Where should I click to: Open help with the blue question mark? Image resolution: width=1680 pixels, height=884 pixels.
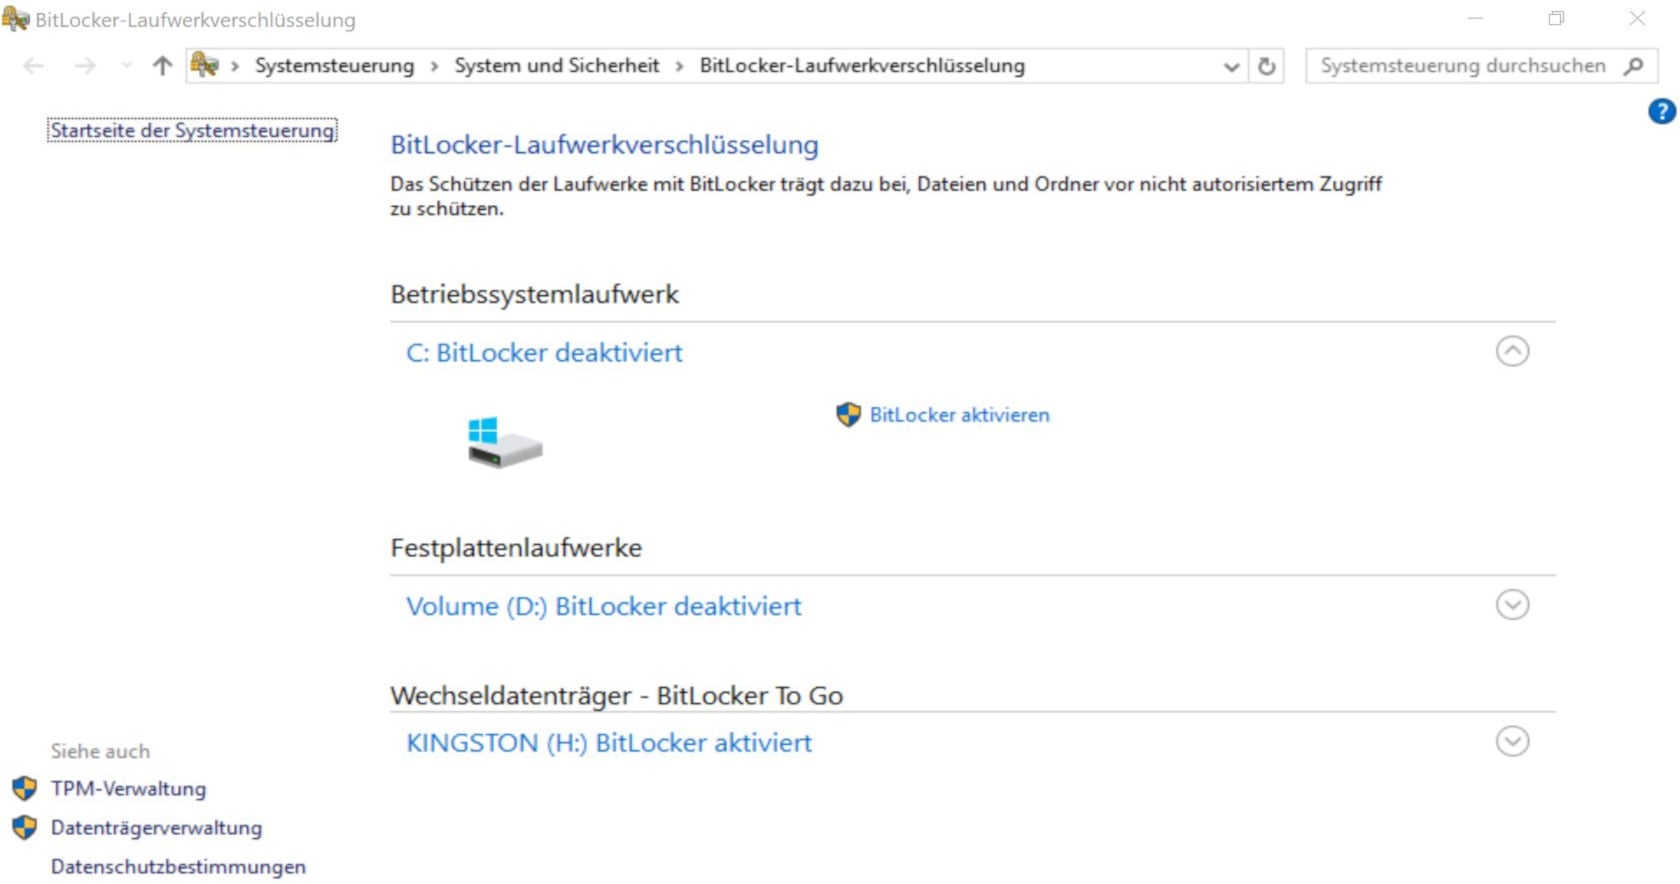point(1662,111)
